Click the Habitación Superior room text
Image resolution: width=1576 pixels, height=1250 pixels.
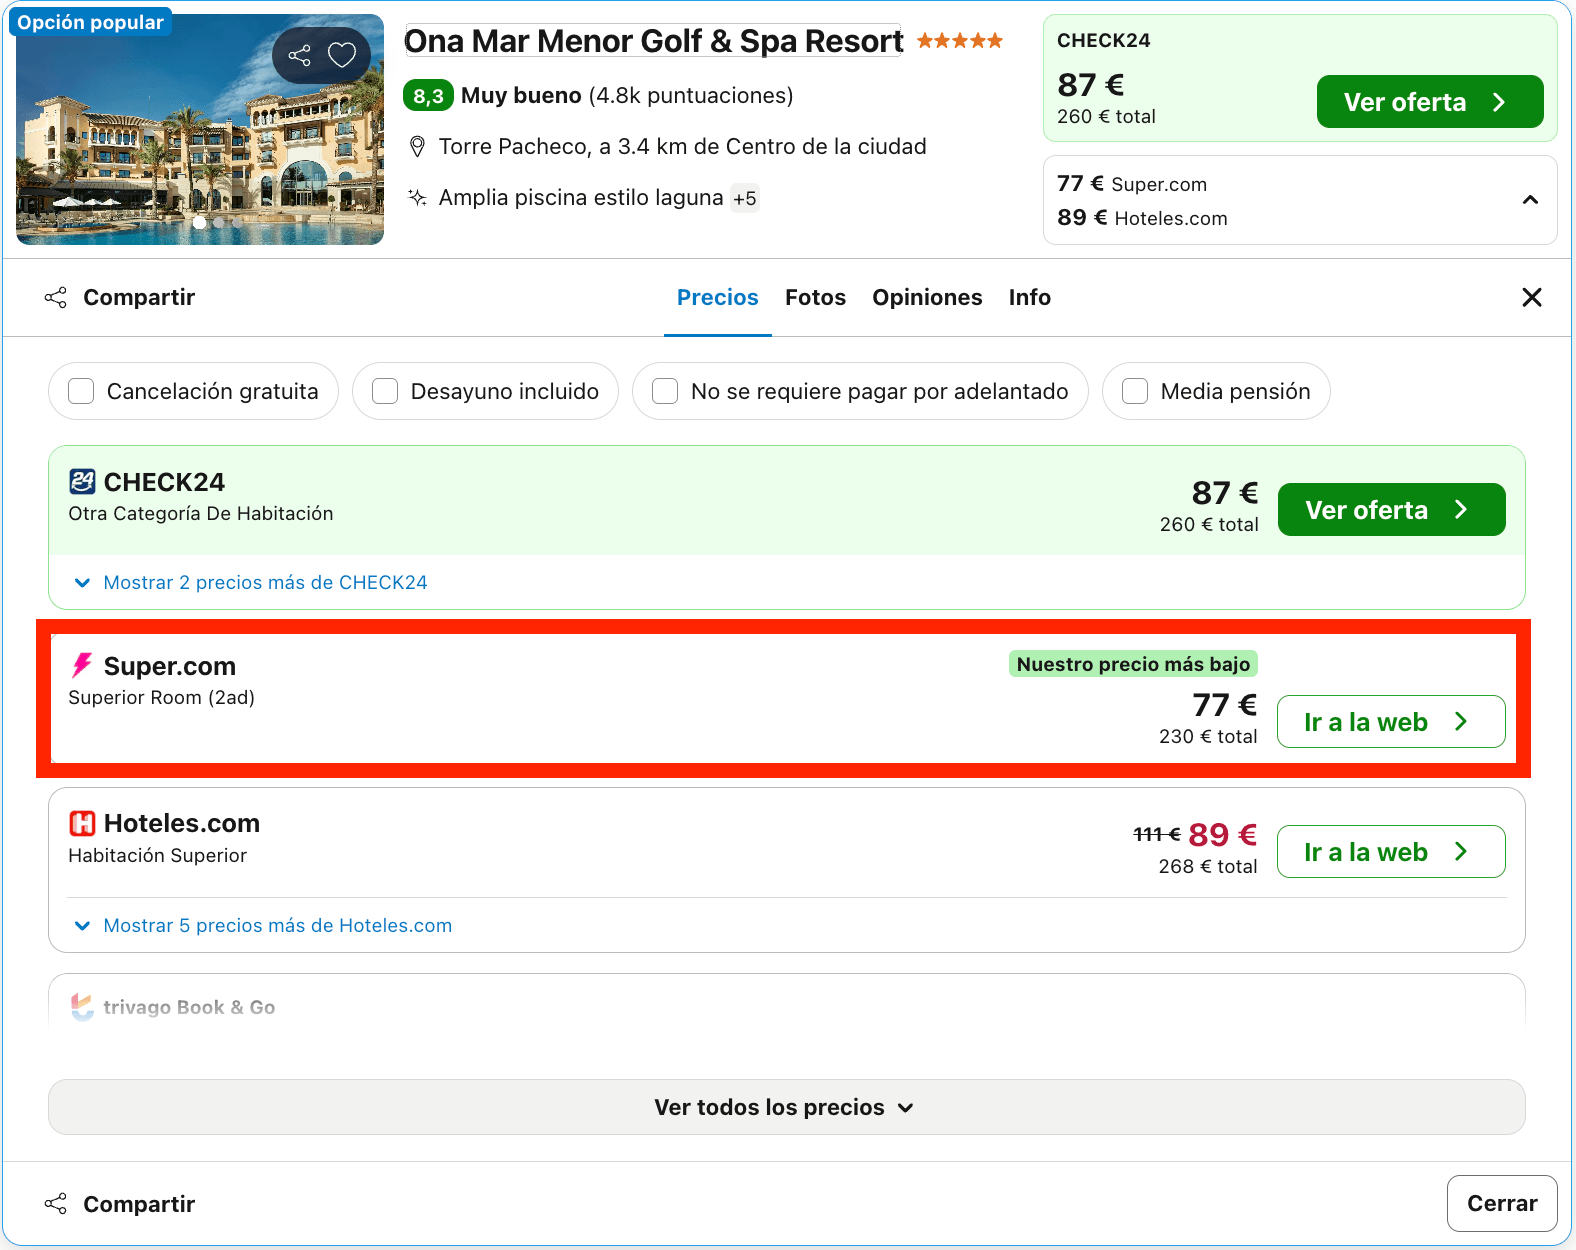point(158,856)
